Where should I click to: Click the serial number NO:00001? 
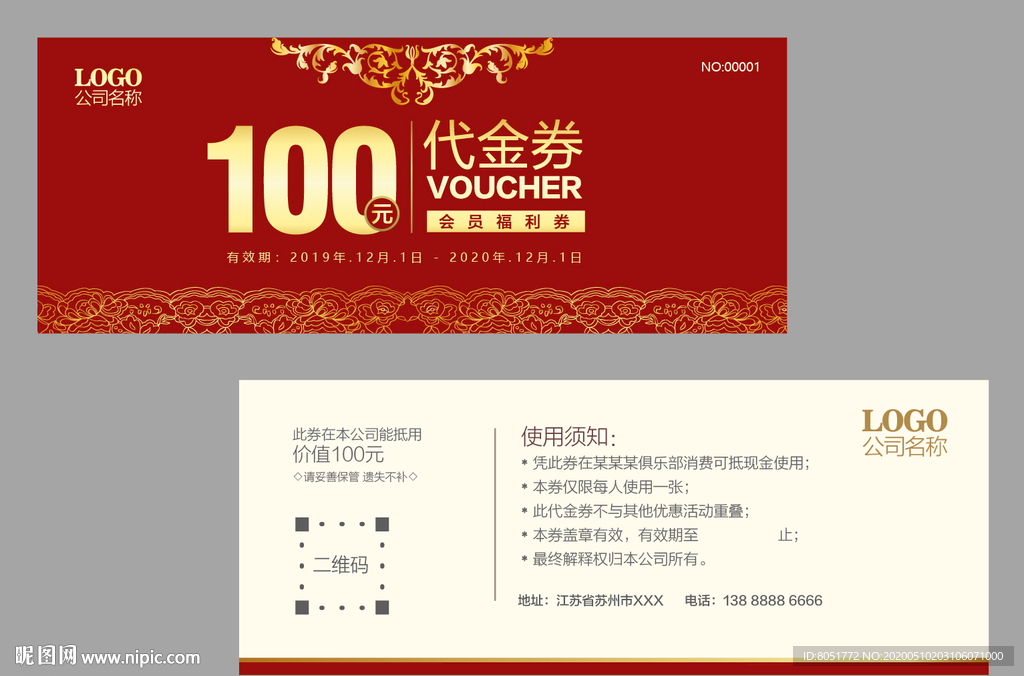(x=730, y=67)
